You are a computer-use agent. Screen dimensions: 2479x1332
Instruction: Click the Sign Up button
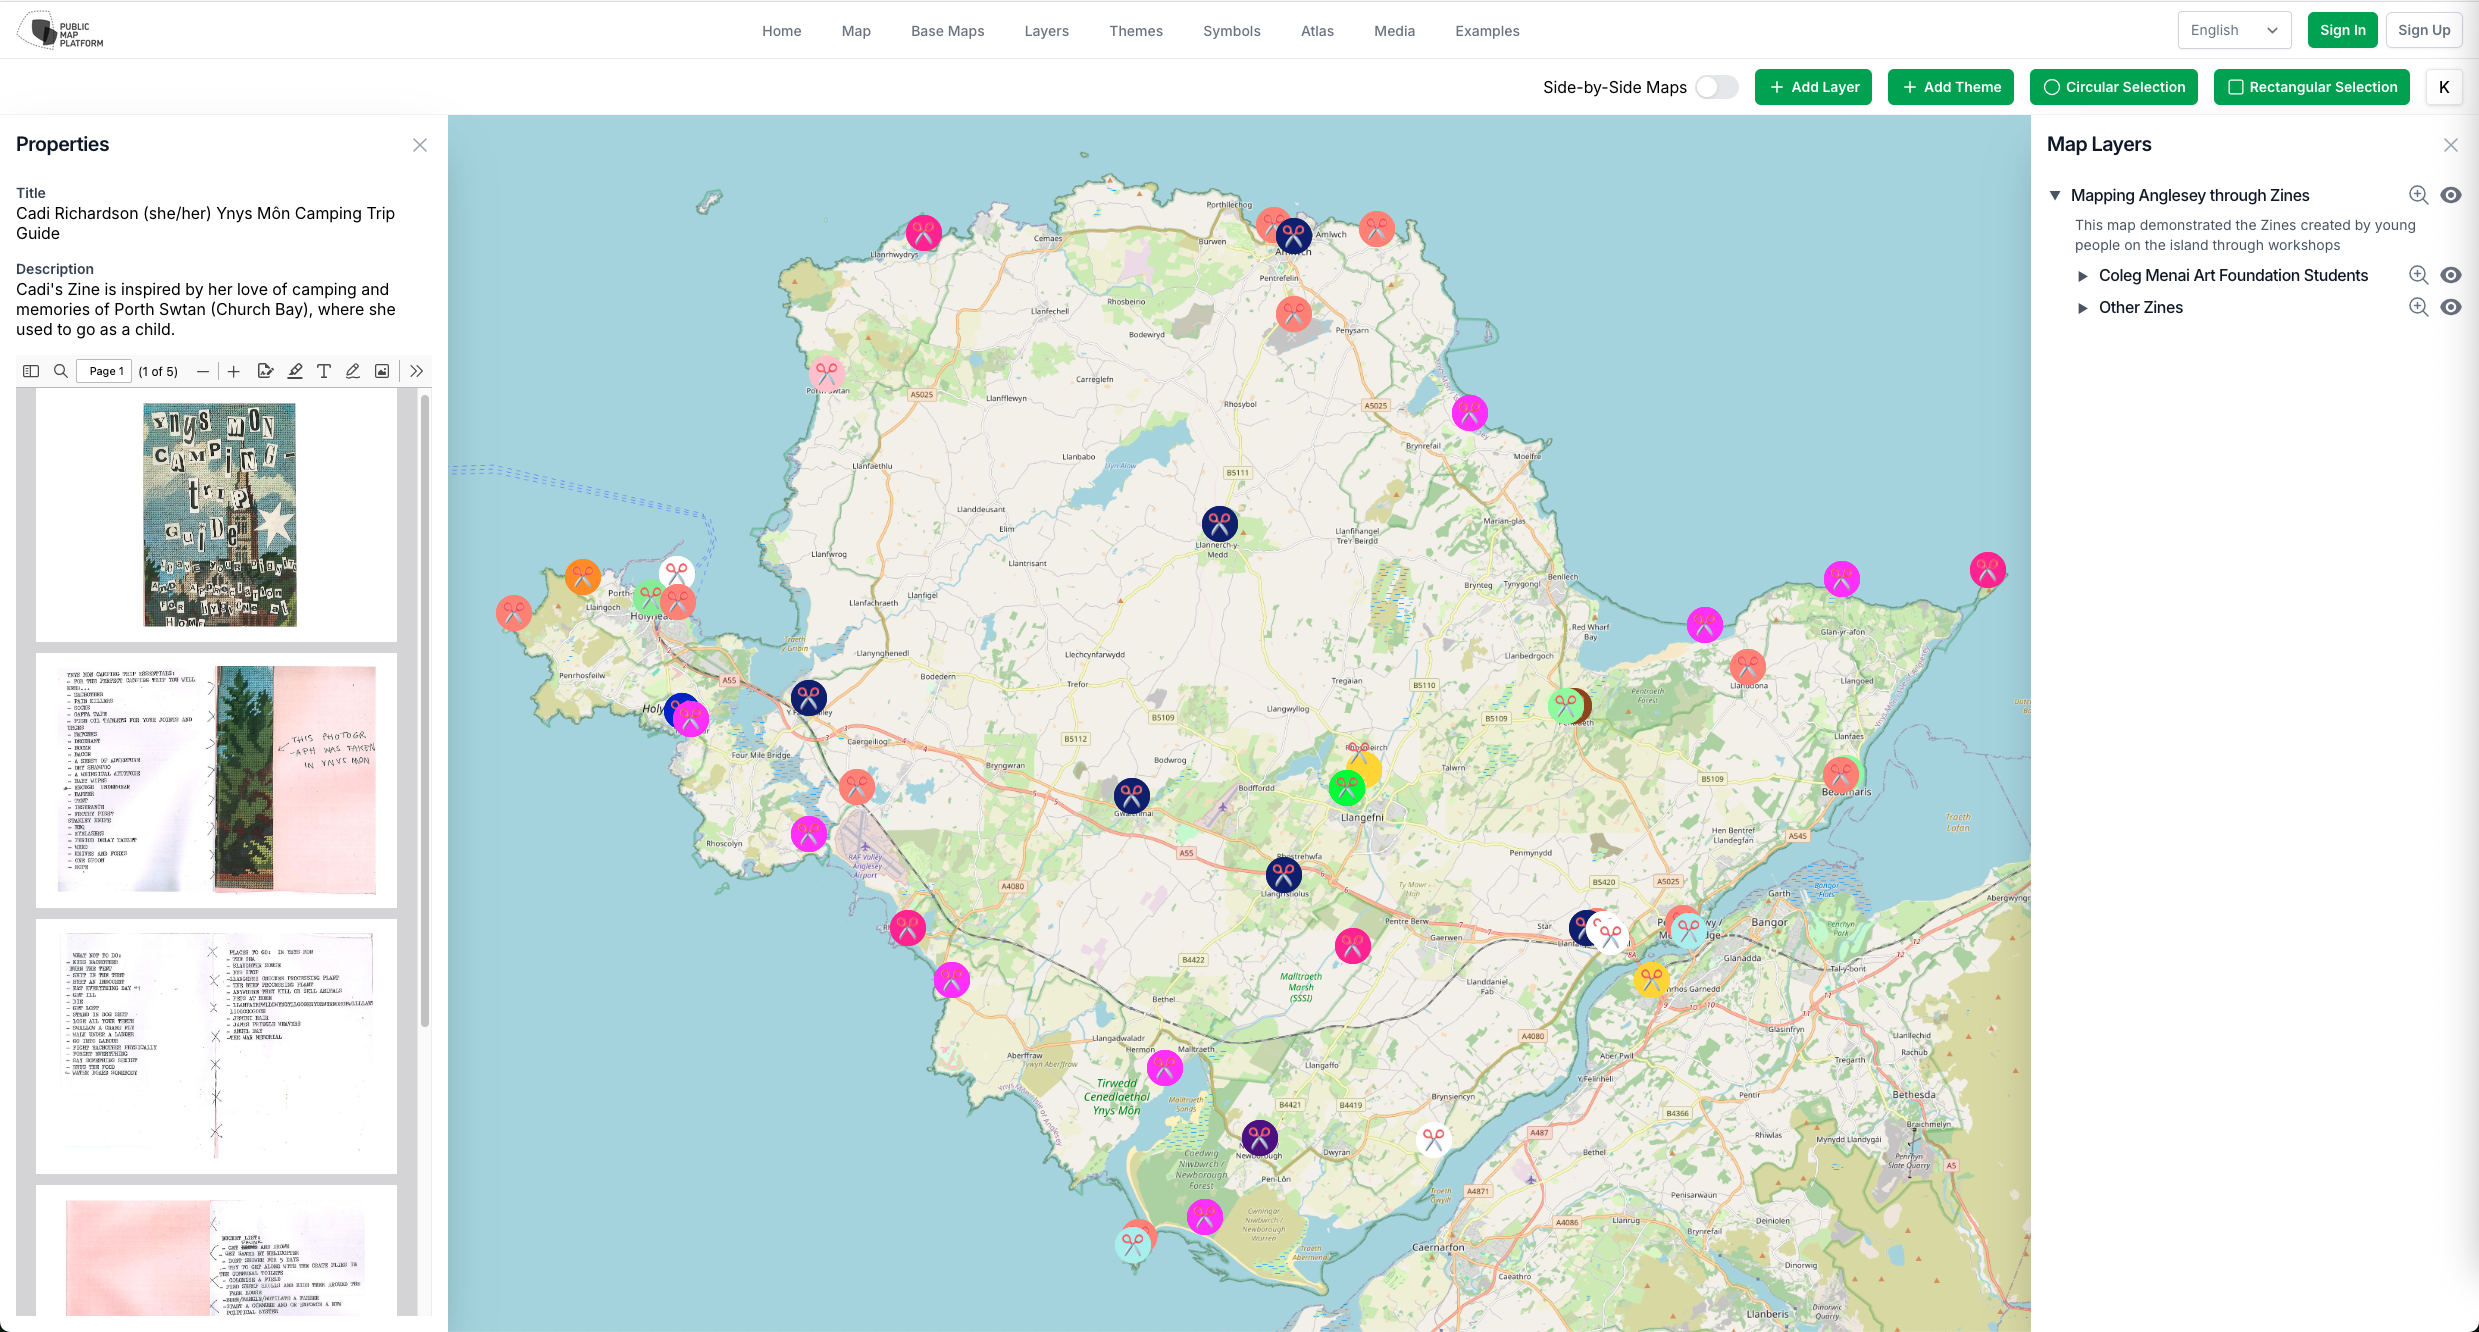[x=2424, y=29]
